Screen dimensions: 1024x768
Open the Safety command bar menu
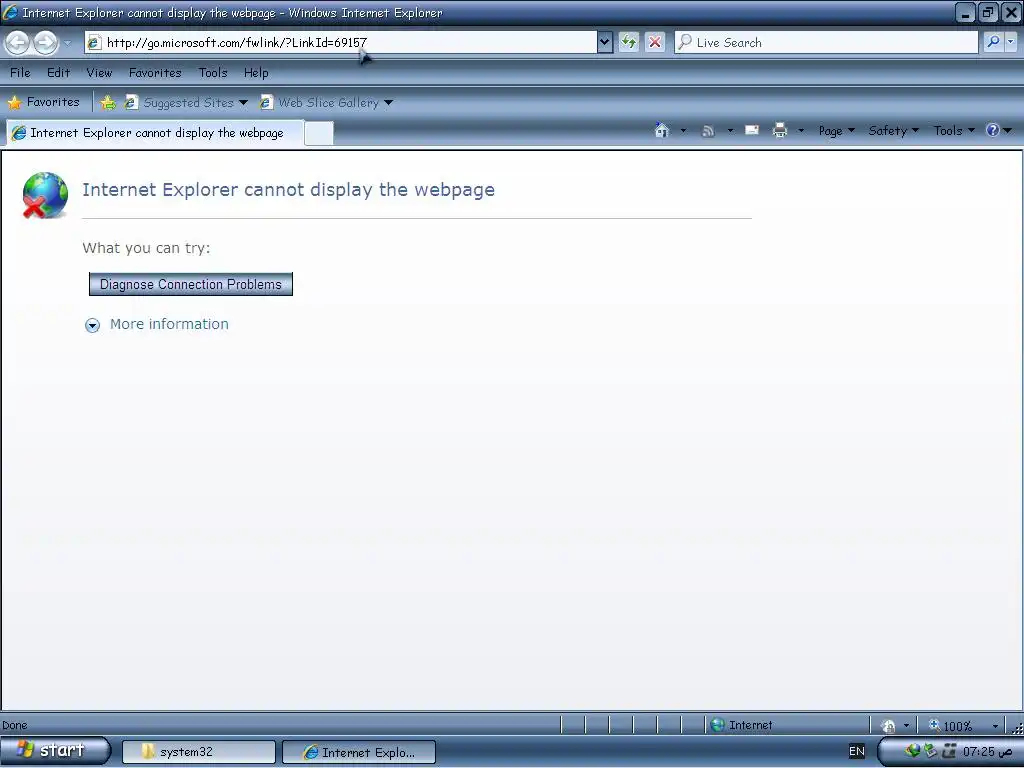893,131
